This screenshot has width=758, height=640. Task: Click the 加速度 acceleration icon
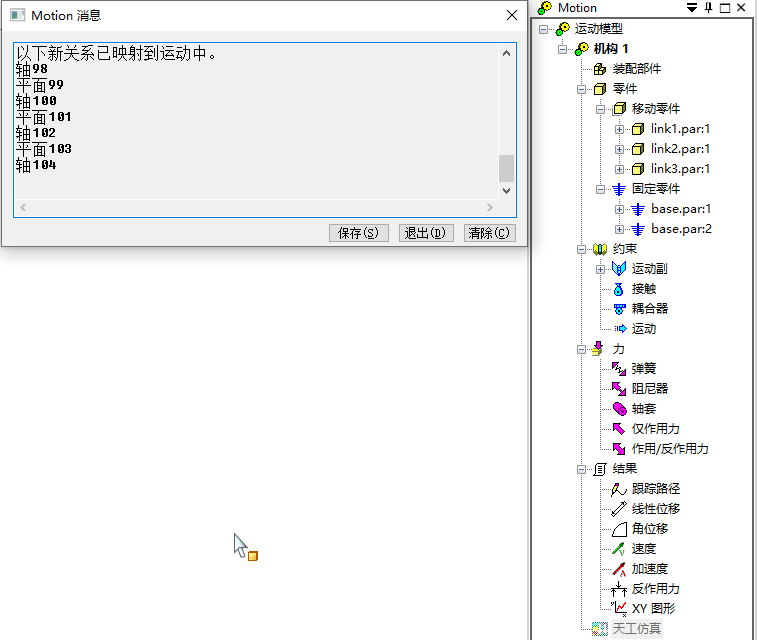pos(619,569)
